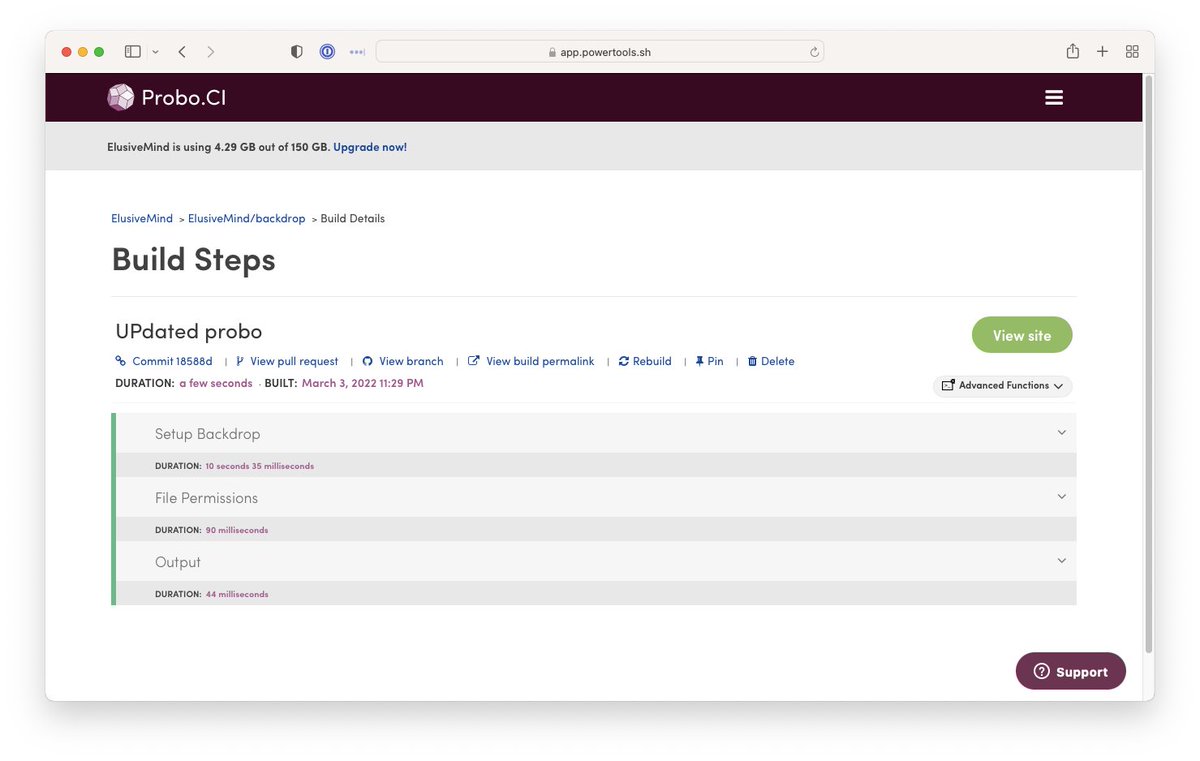Viewport: 1200px width, 761px height.
Task: Reload the page with refresh icon
Action: click(x=814, y=52)
